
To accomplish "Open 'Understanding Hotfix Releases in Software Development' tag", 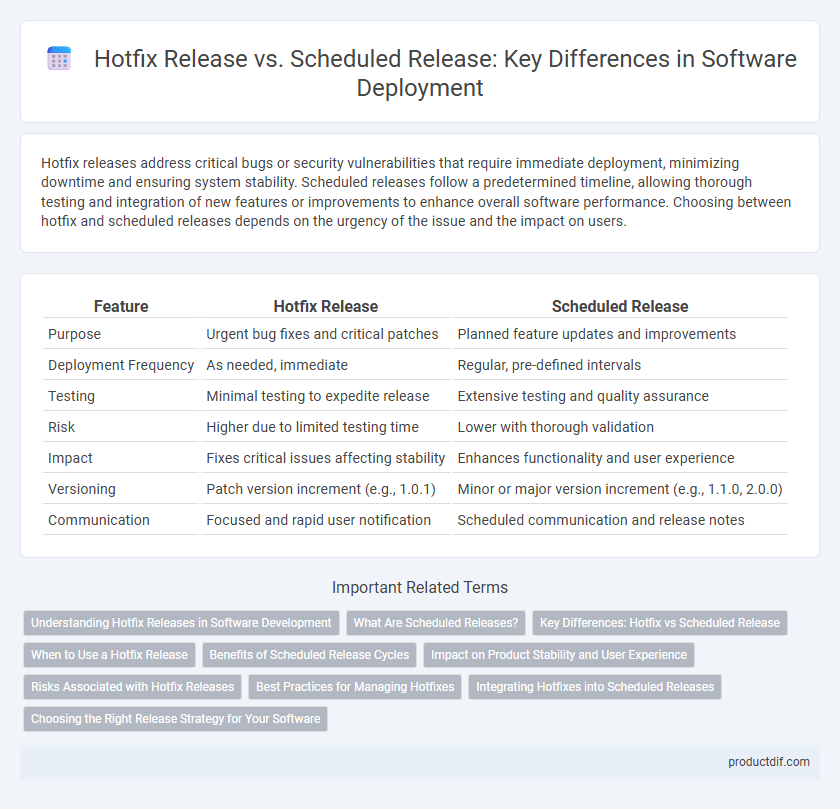I will point(181,623).
